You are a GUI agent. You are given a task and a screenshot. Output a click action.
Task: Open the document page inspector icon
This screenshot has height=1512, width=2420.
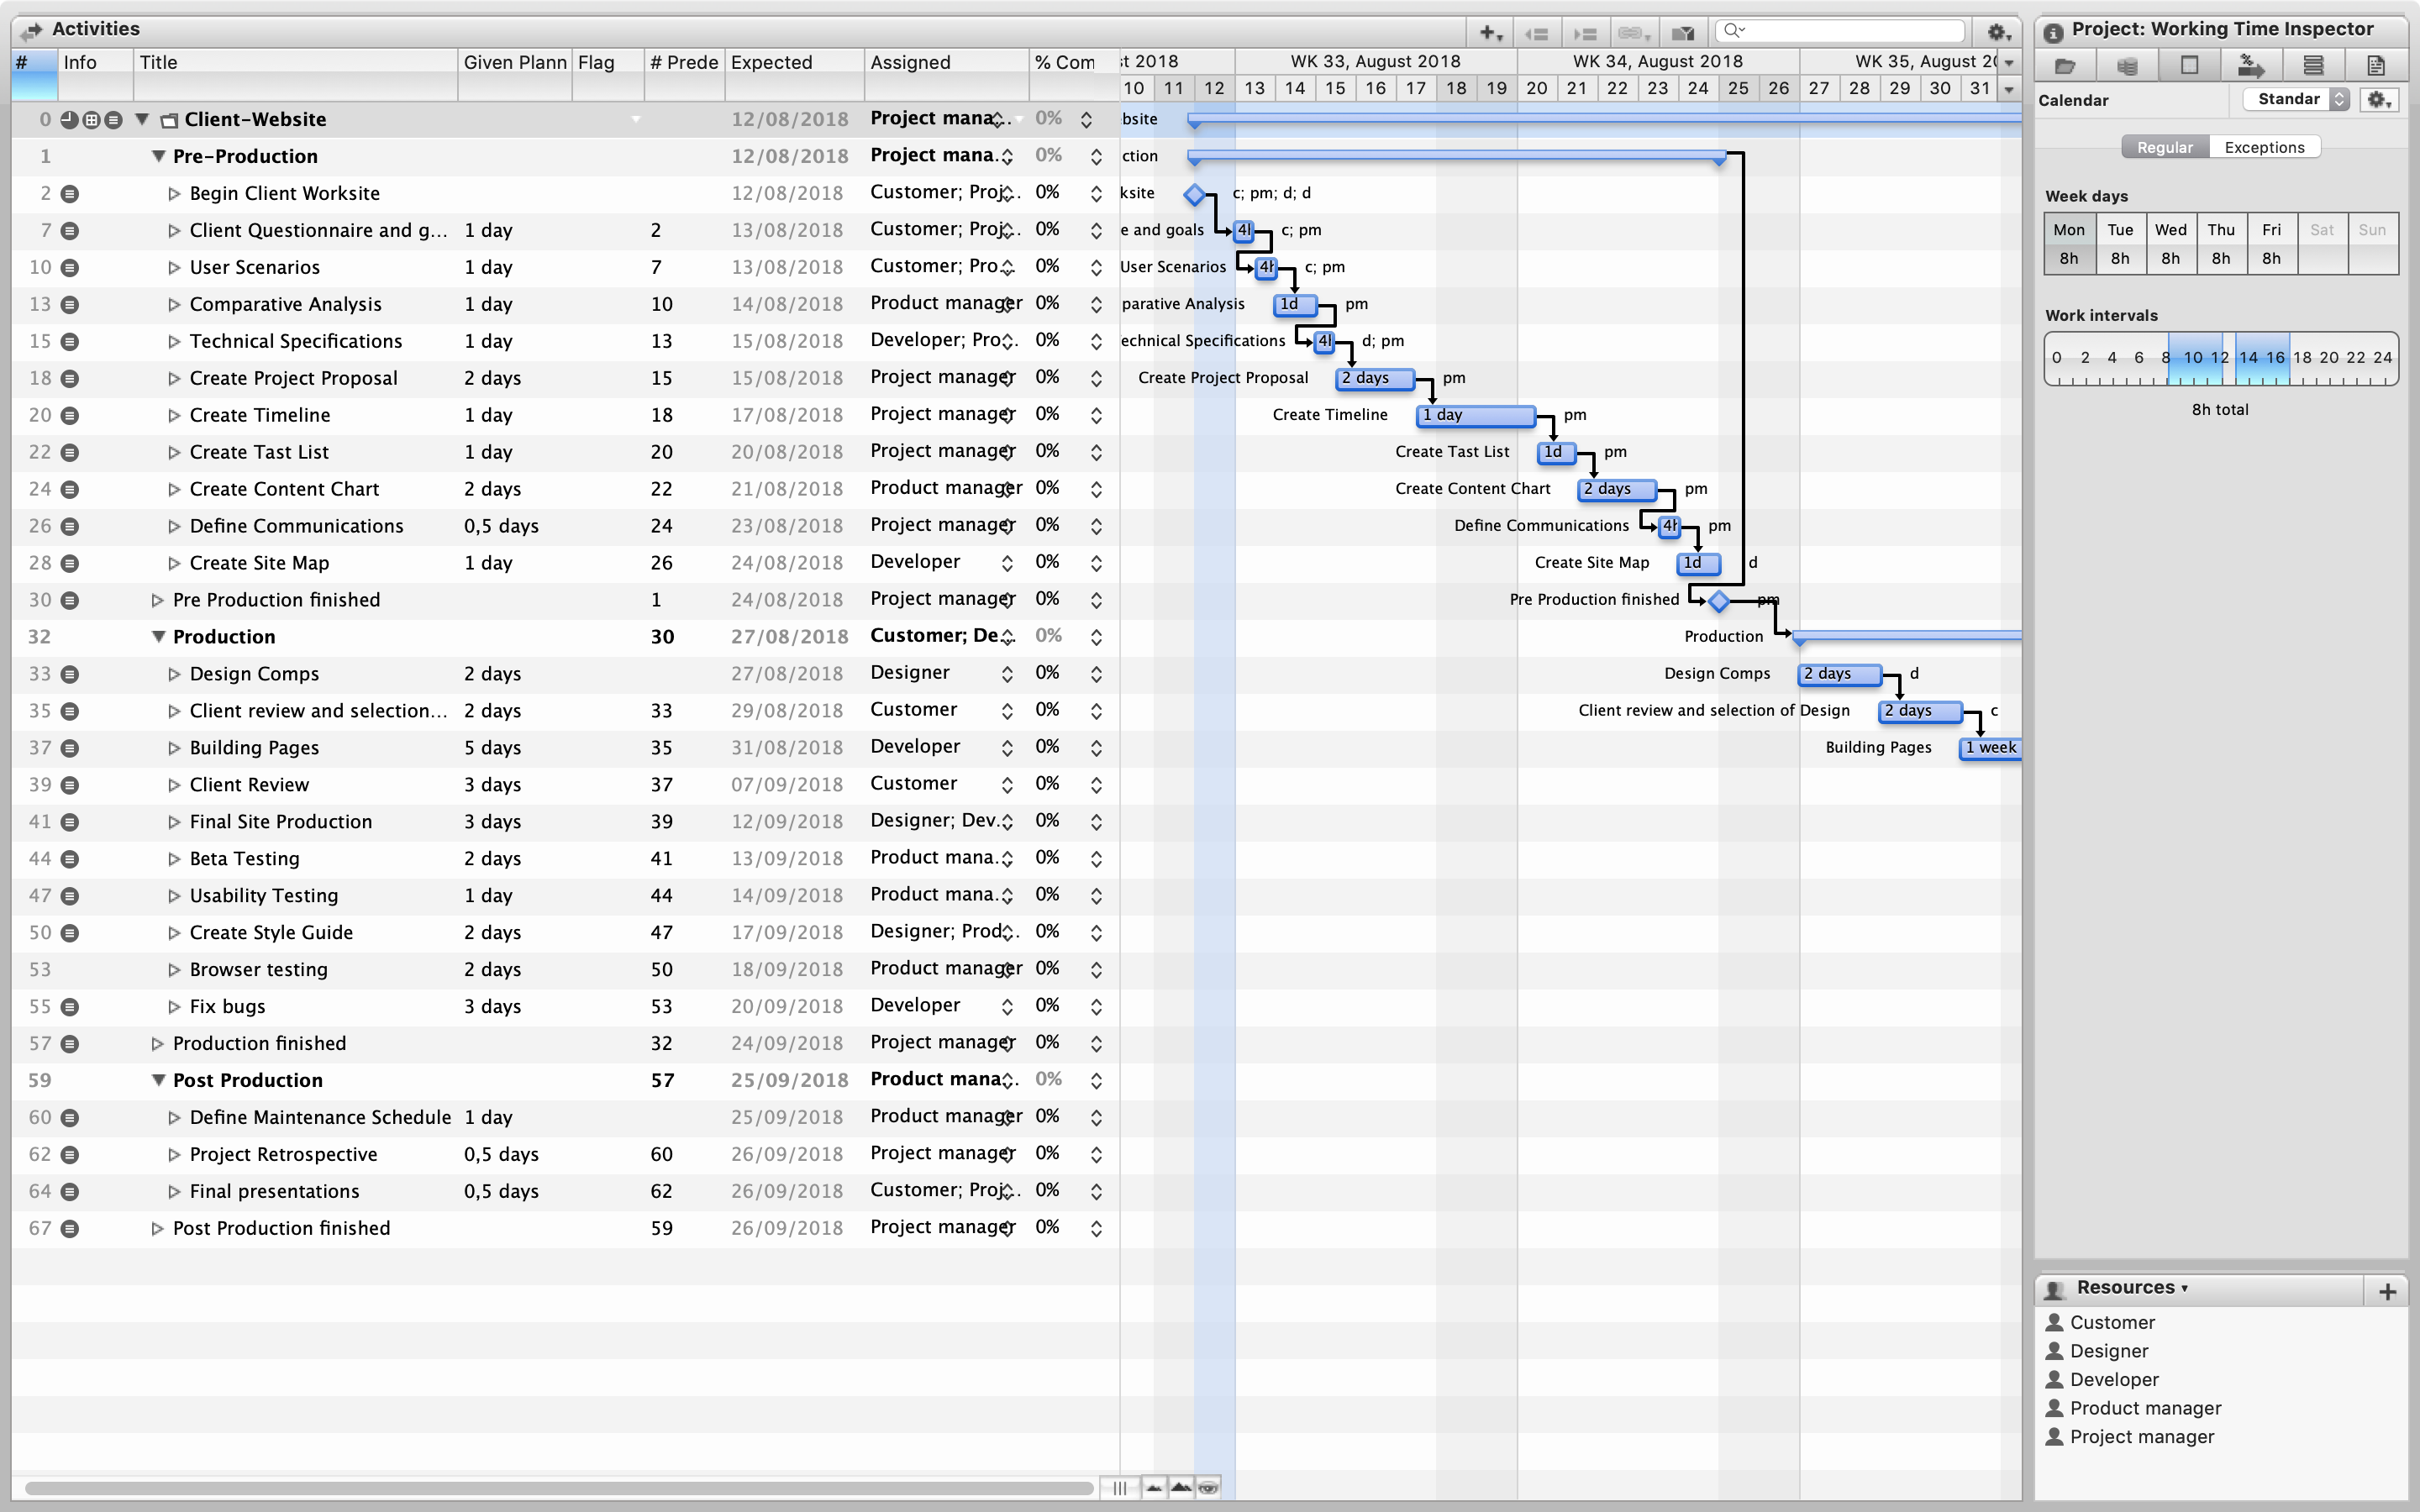(x=2376, y=66)
